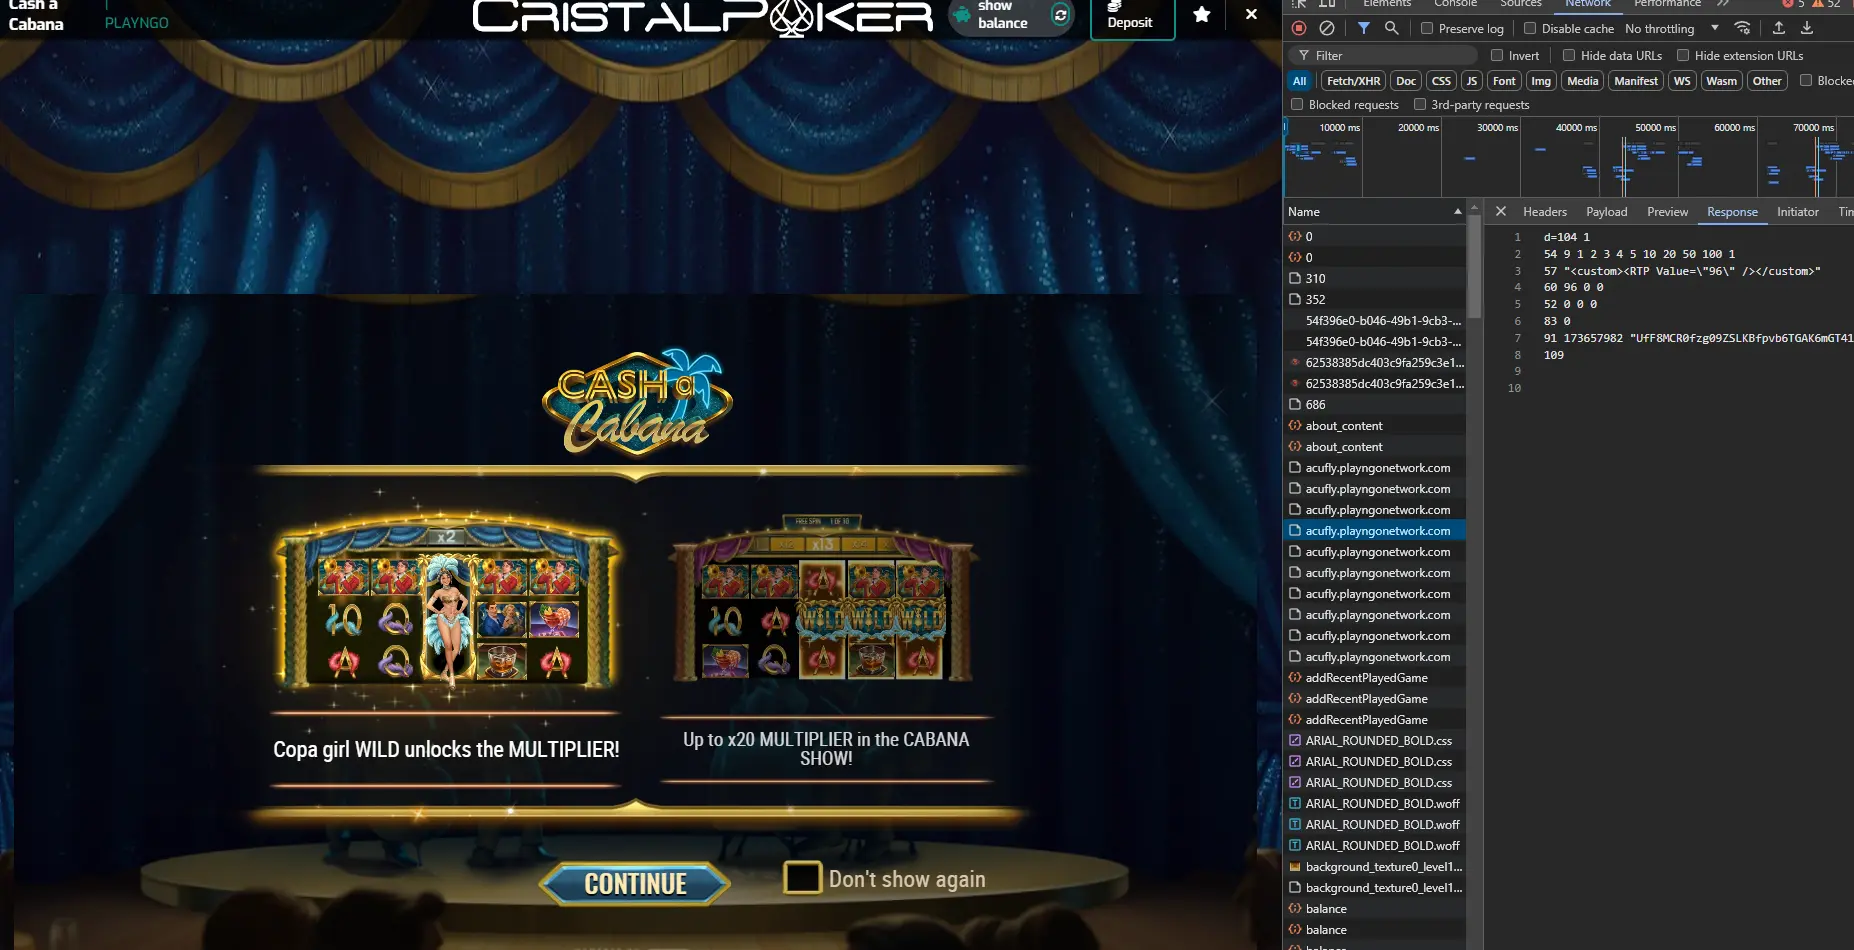Filter requests by Img

click(x=1541, y=81)
